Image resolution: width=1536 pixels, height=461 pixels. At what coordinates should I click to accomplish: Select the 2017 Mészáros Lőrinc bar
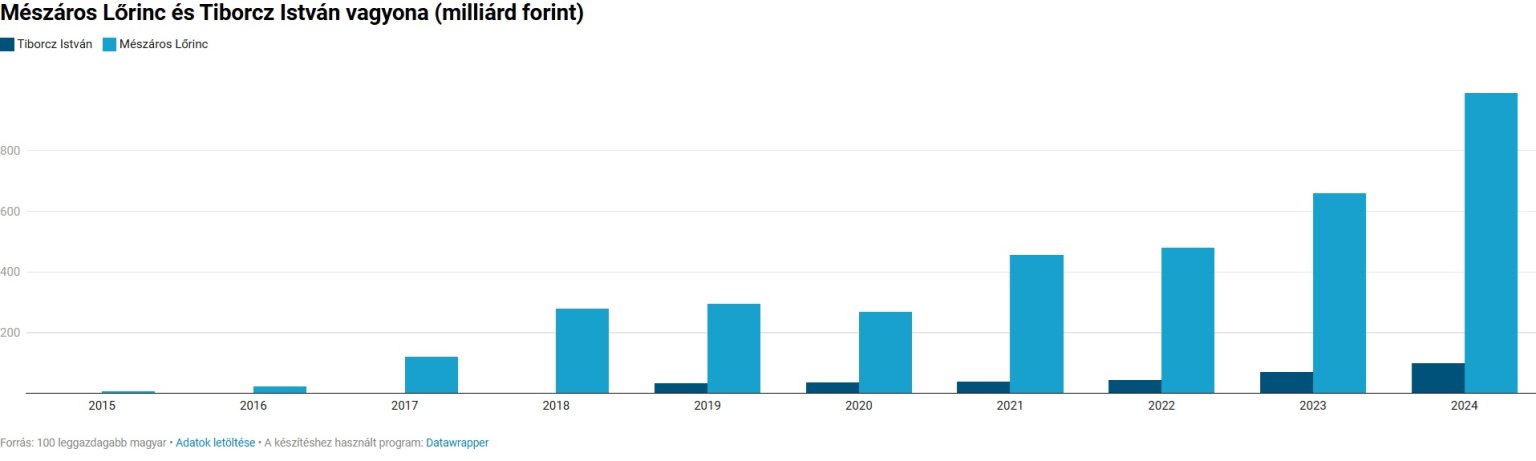431,375
